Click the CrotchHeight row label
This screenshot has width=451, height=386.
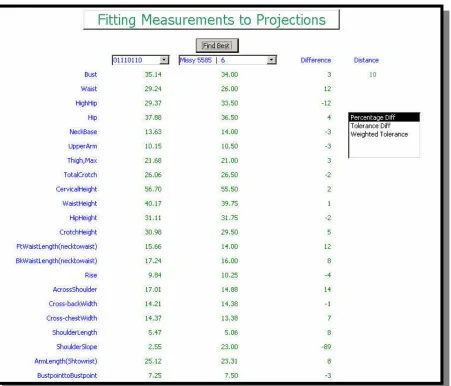point(78,232)
